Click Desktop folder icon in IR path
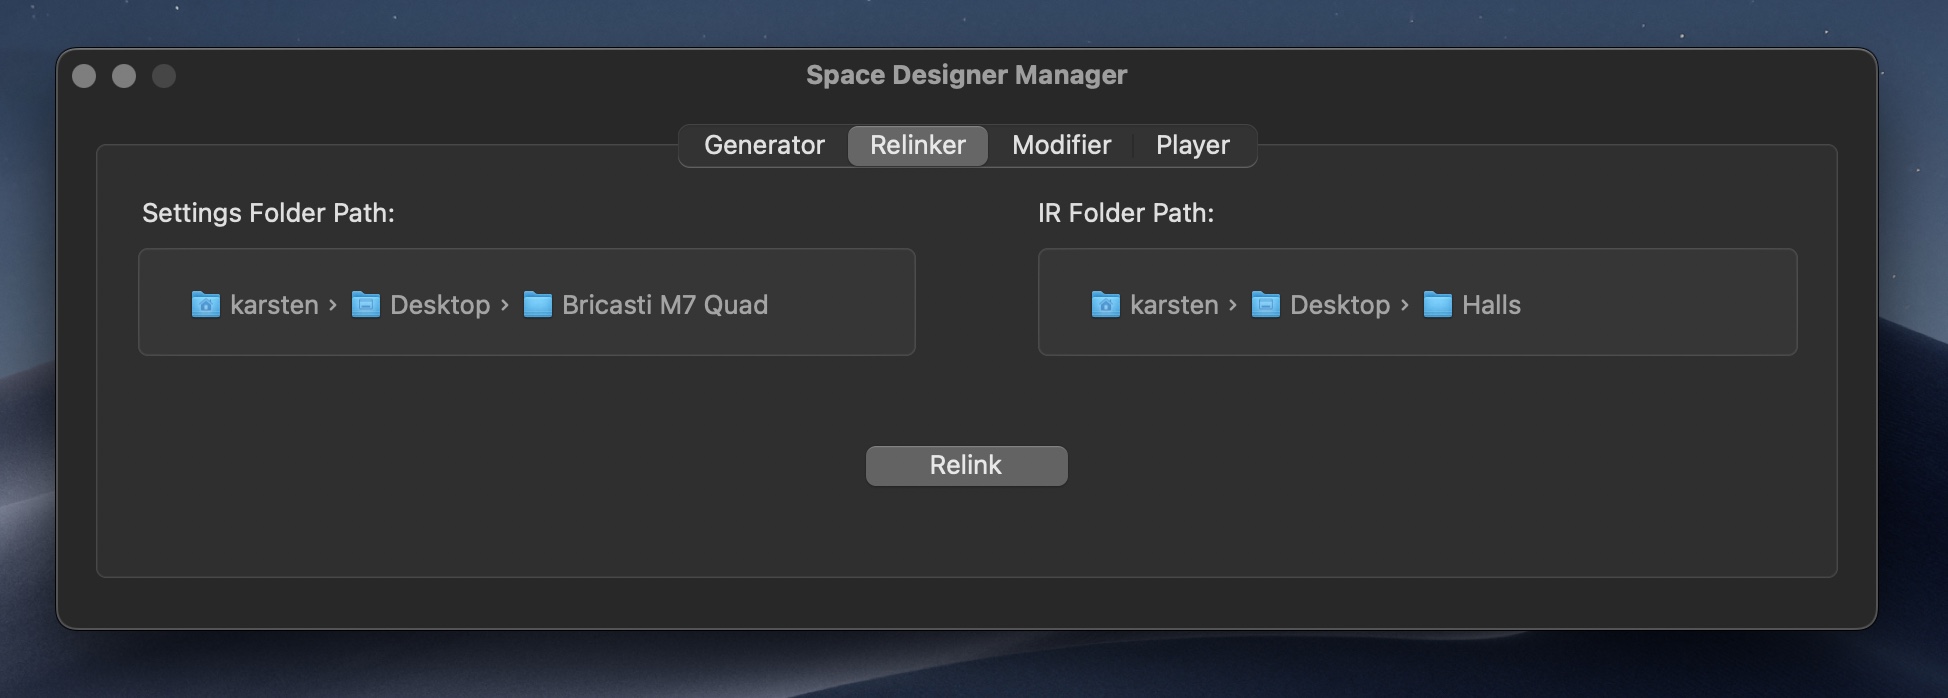 click(x=1265, y=304)
